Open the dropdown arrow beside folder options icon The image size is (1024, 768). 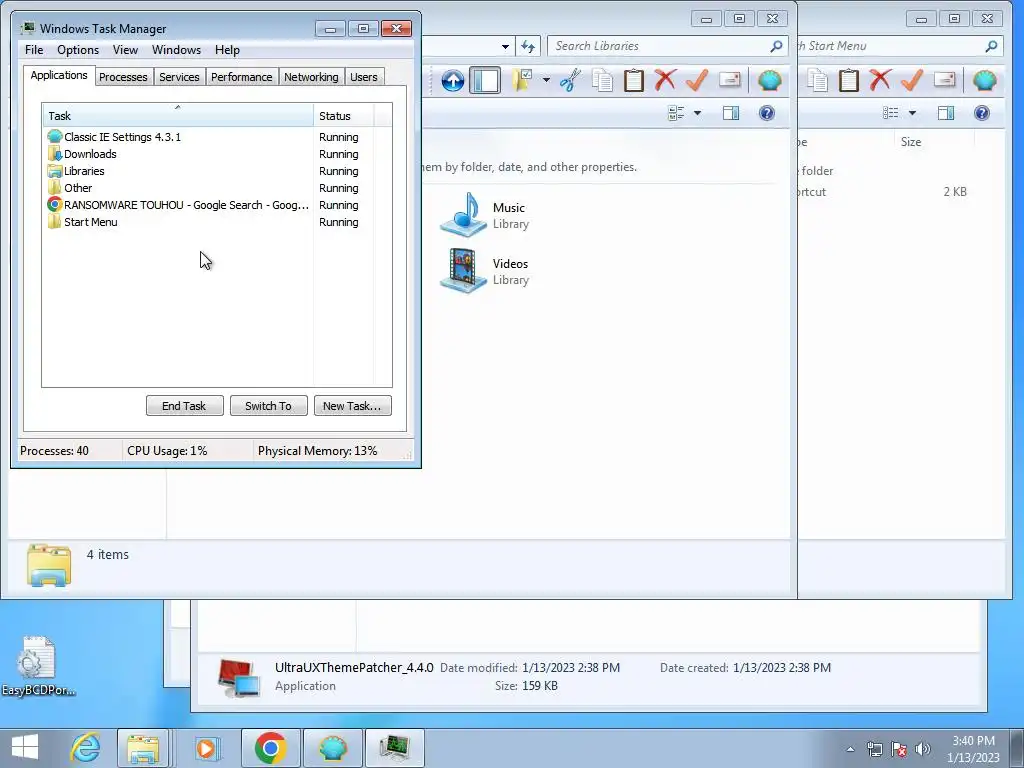(546, 81)
